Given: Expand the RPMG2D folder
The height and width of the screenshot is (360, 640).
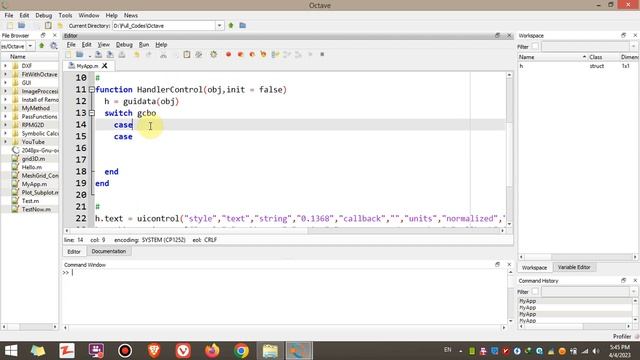Looking at the screenshot, I should pyautogui.click(x=5, y=125).
